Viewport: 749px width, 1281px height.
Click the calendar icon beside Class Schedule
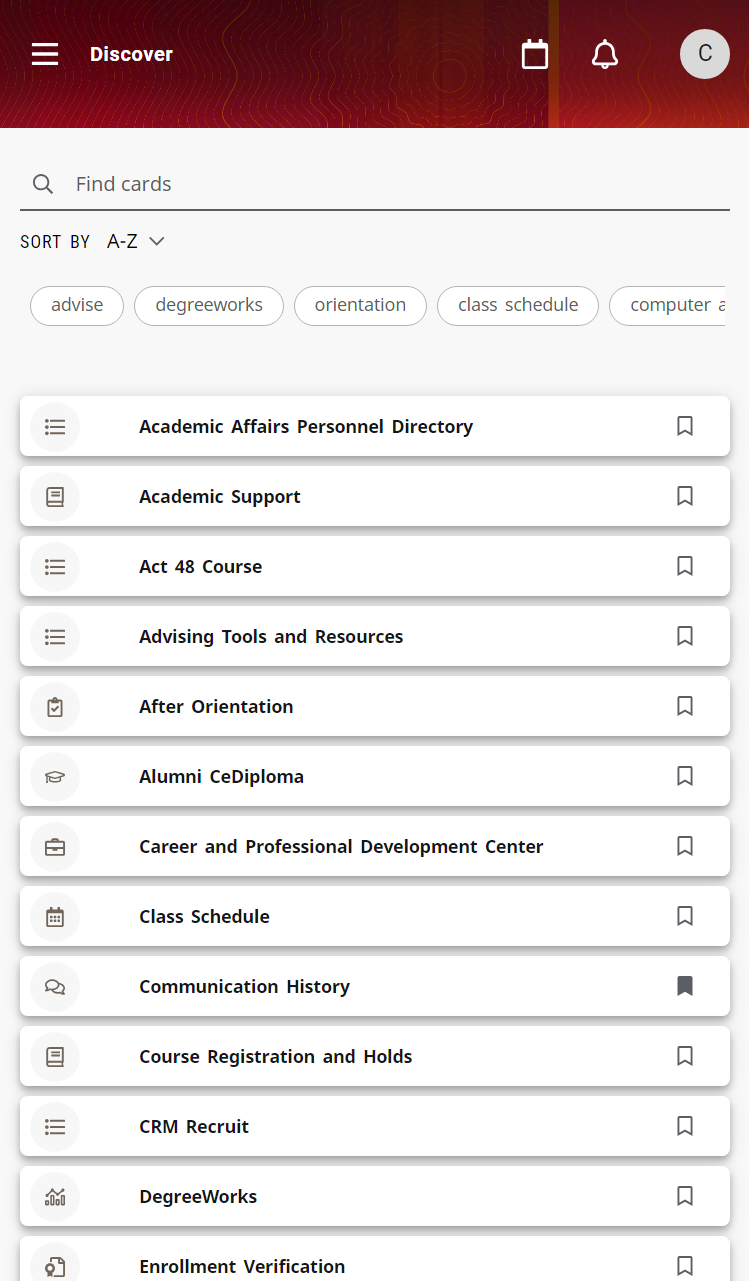click(x=55, y=917)
